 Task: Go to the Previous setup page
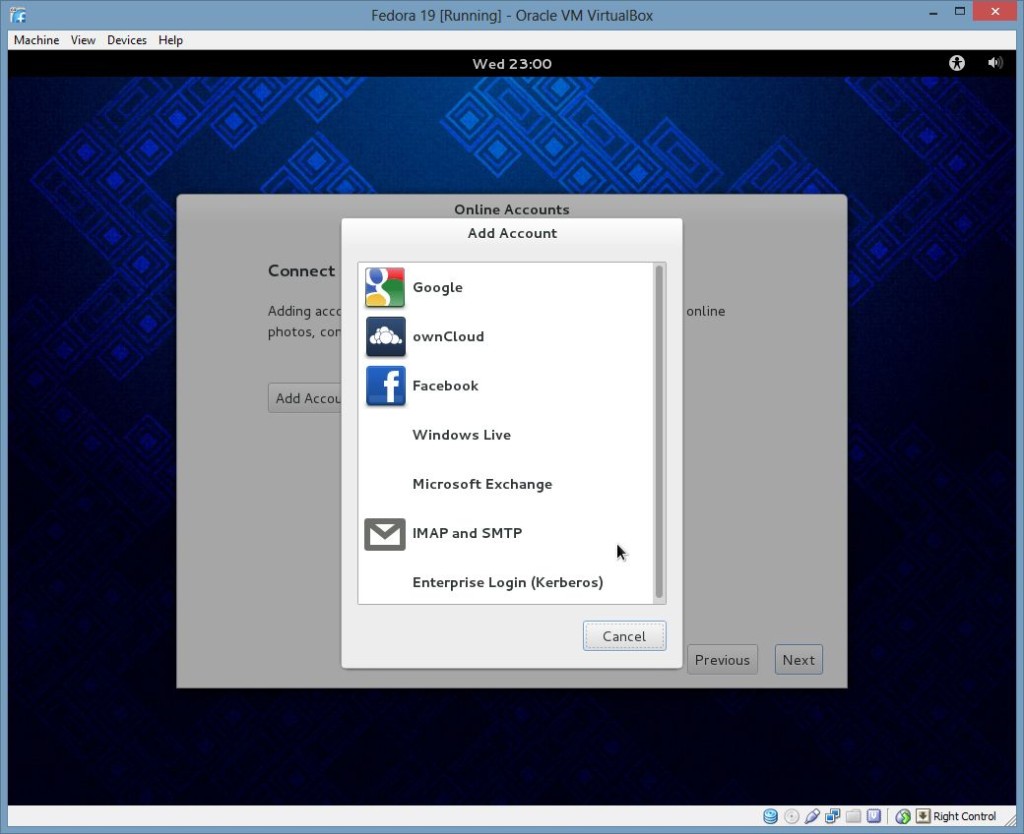722,660
